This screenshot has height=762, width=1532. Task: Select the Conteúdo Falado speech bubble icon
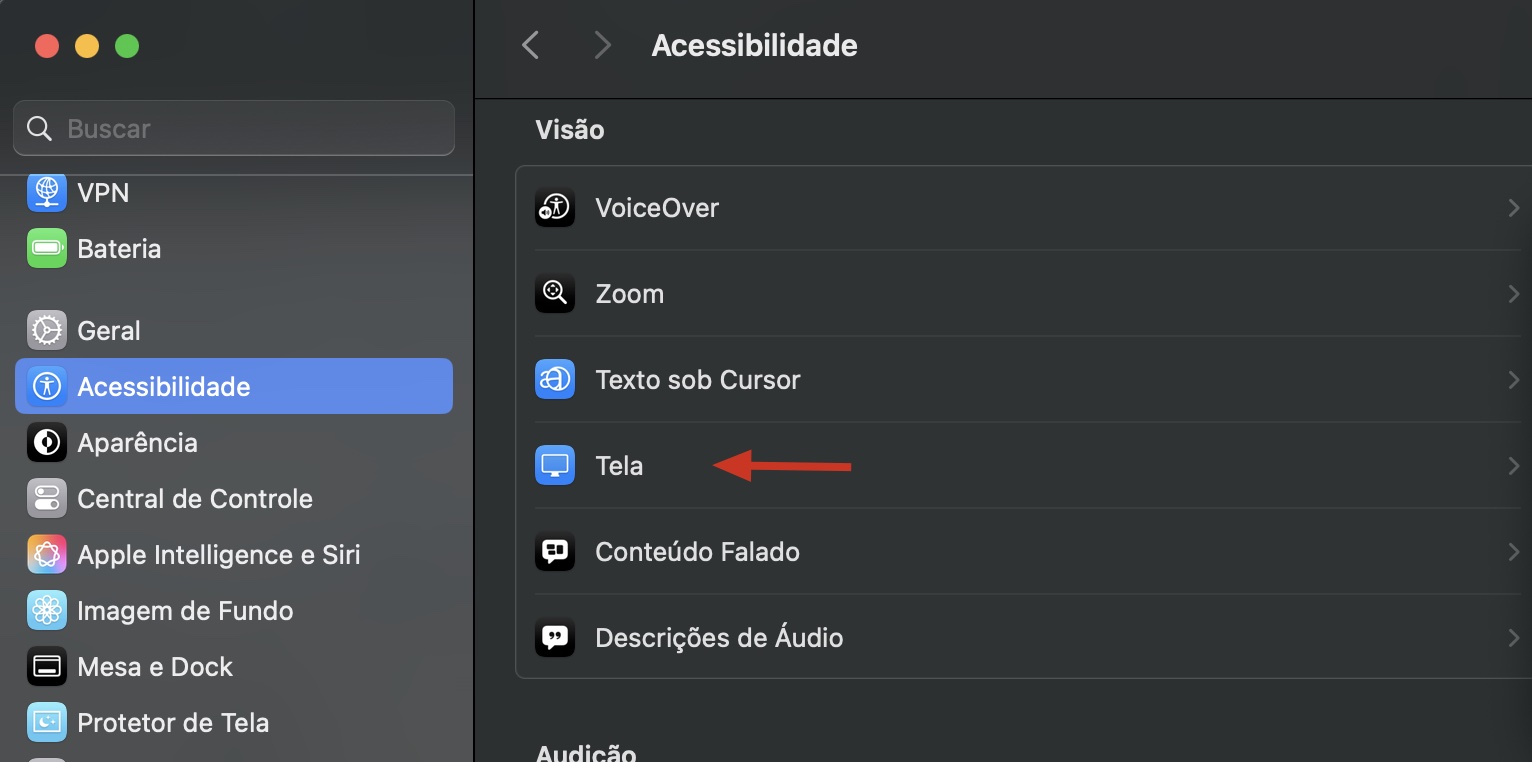pos(555,551)
